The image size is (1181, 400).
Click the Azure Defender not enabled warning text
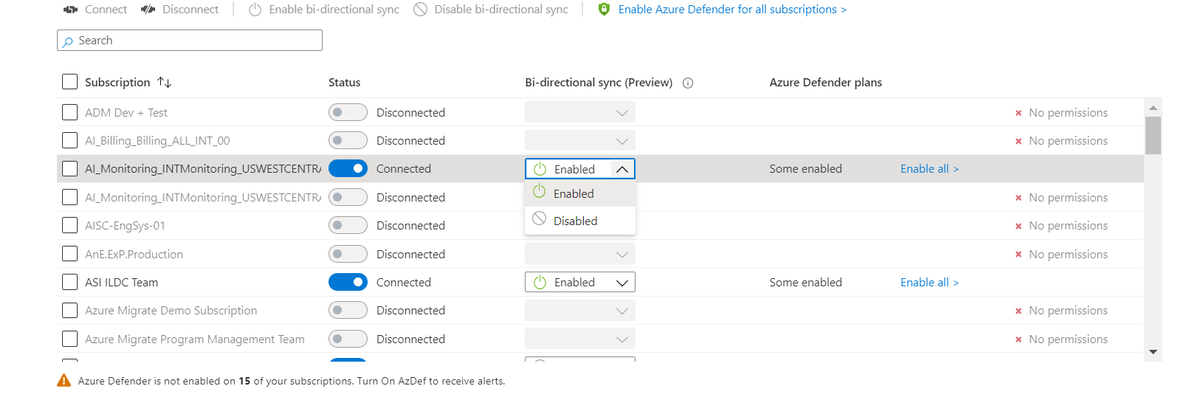tap(291, 381)
